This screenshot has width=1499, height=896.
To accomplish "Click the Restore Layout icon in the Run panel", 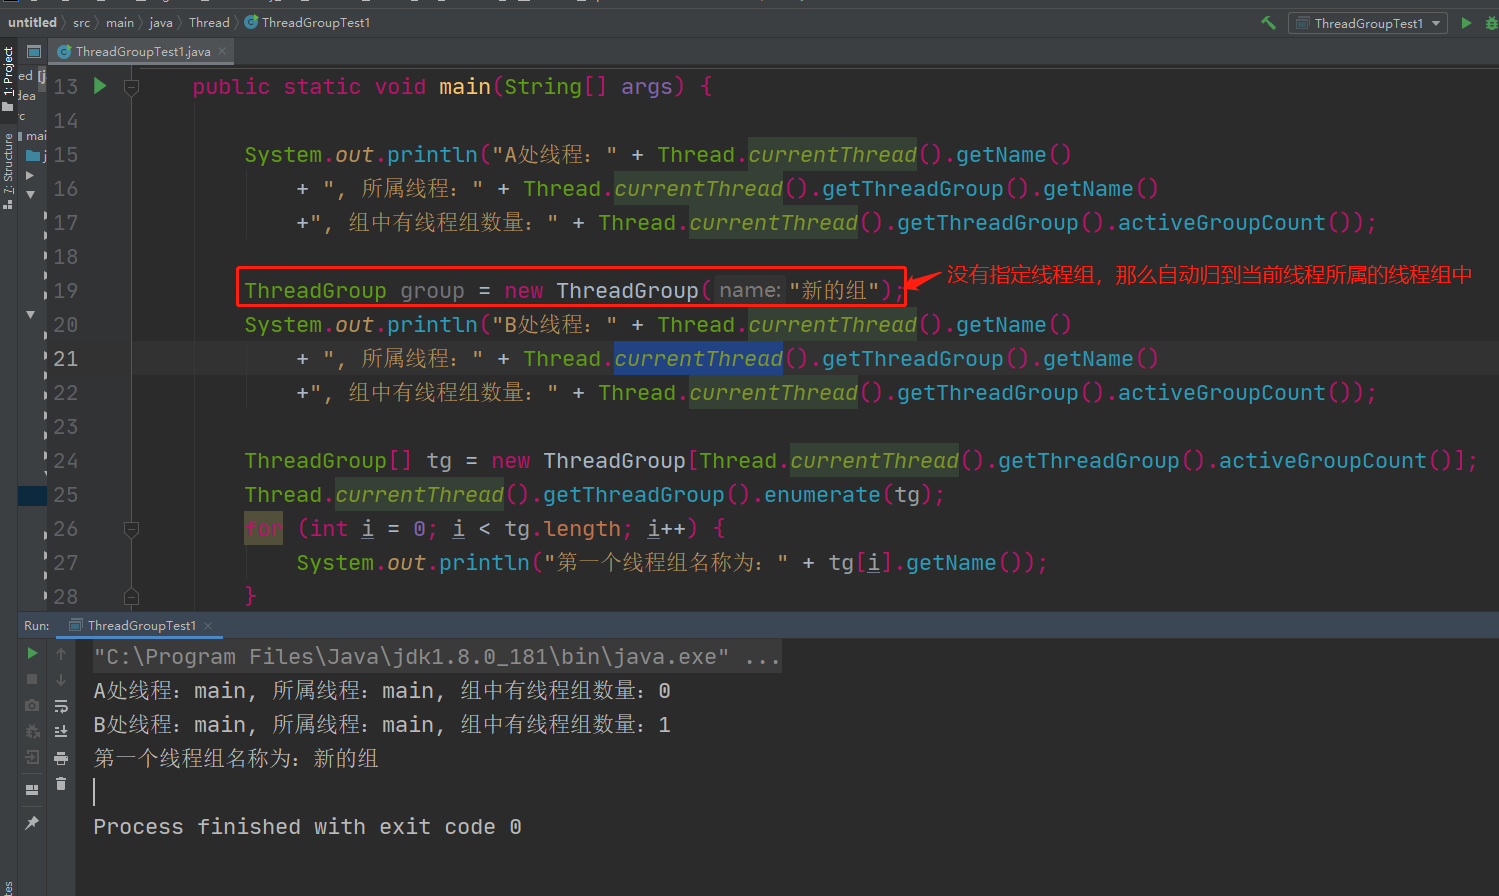I will point(32,789).
